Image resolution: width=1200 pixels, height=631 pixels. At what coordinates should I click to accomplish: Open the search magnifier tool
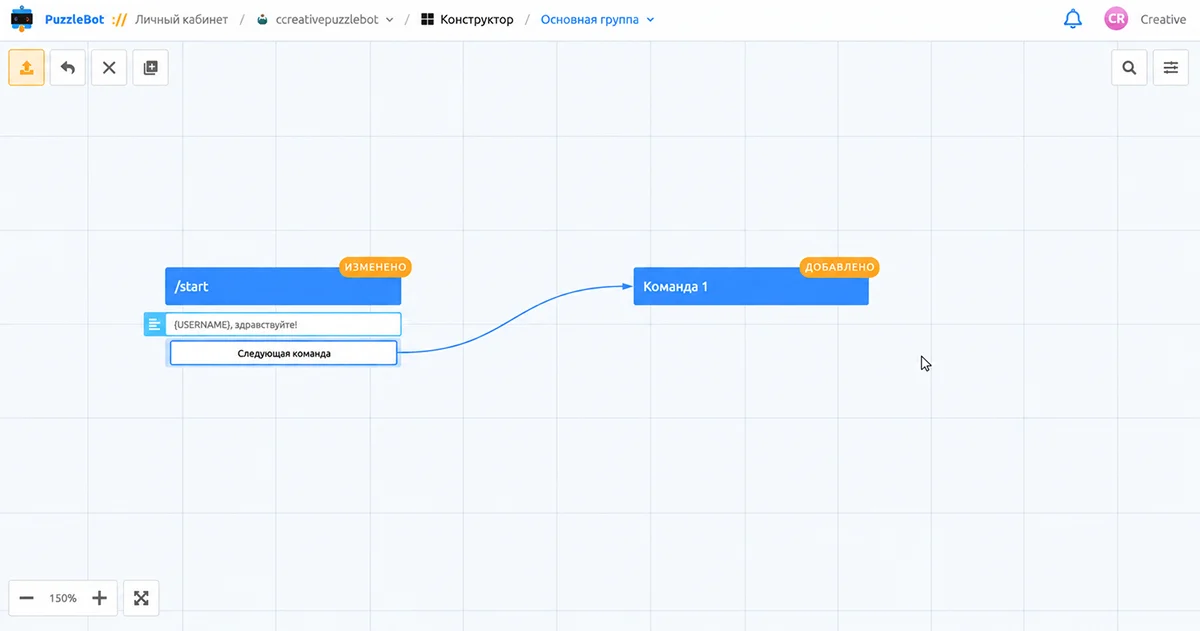click(x=1129, y=68)
